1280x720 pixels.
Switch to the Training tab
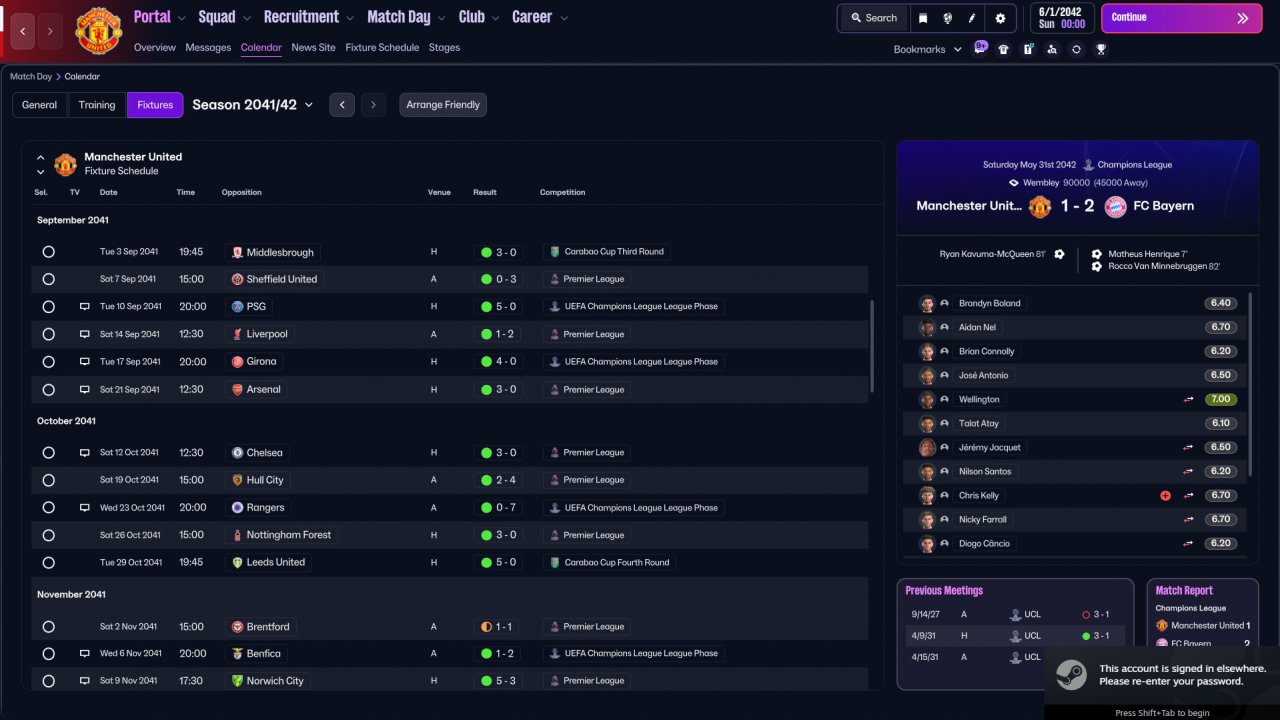[x=97, y=105]
